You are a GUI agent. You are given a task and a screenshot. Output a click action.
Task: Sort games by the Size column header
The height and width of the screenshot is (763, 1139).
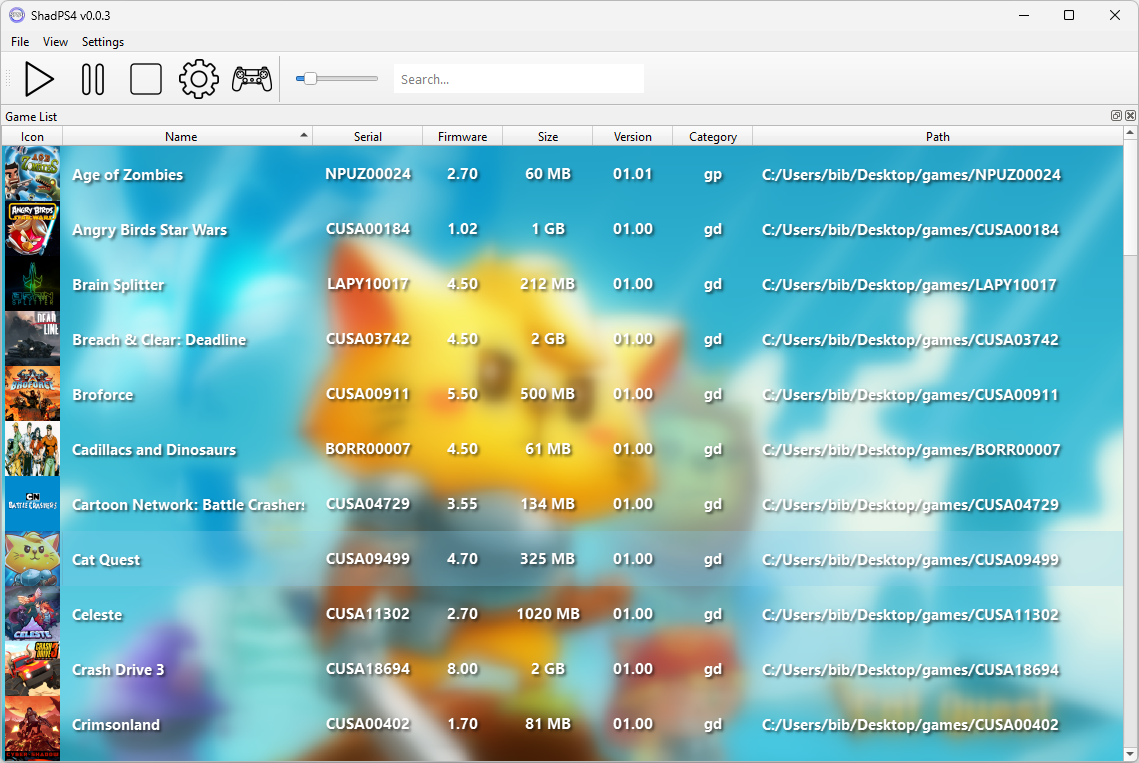pyautogui.click(x=548, y=137)
